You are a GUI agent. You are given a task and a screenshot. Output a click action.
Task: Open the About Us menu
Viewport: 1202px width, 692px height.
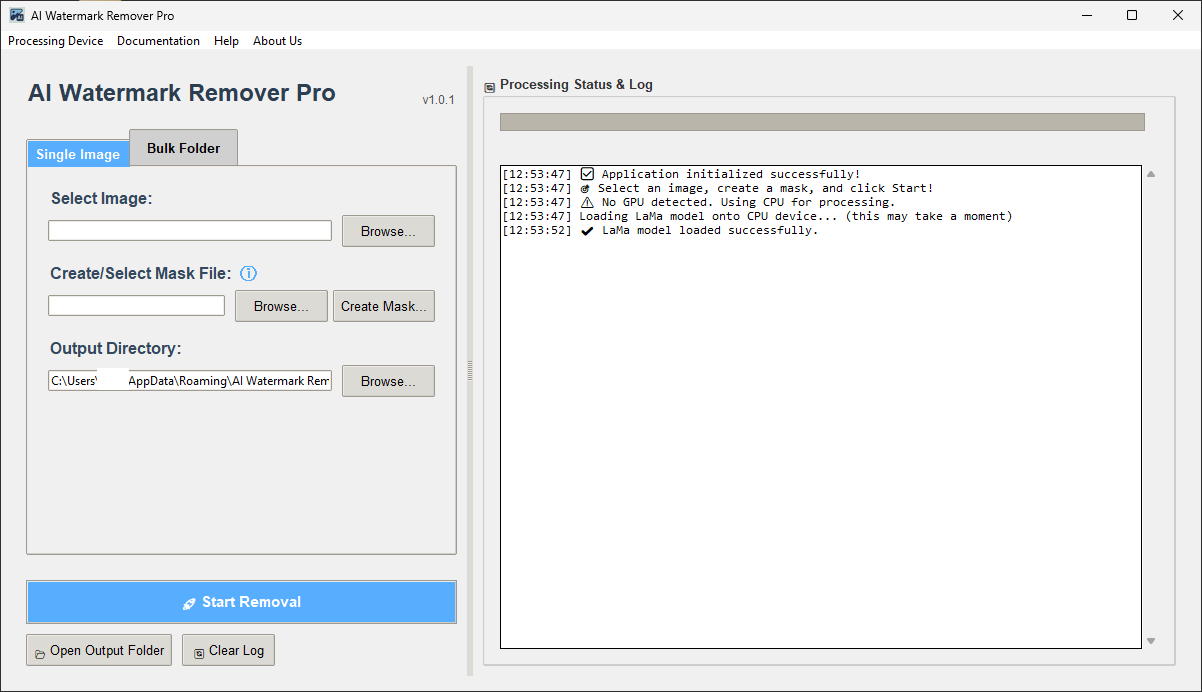click(x=277, y=41)
